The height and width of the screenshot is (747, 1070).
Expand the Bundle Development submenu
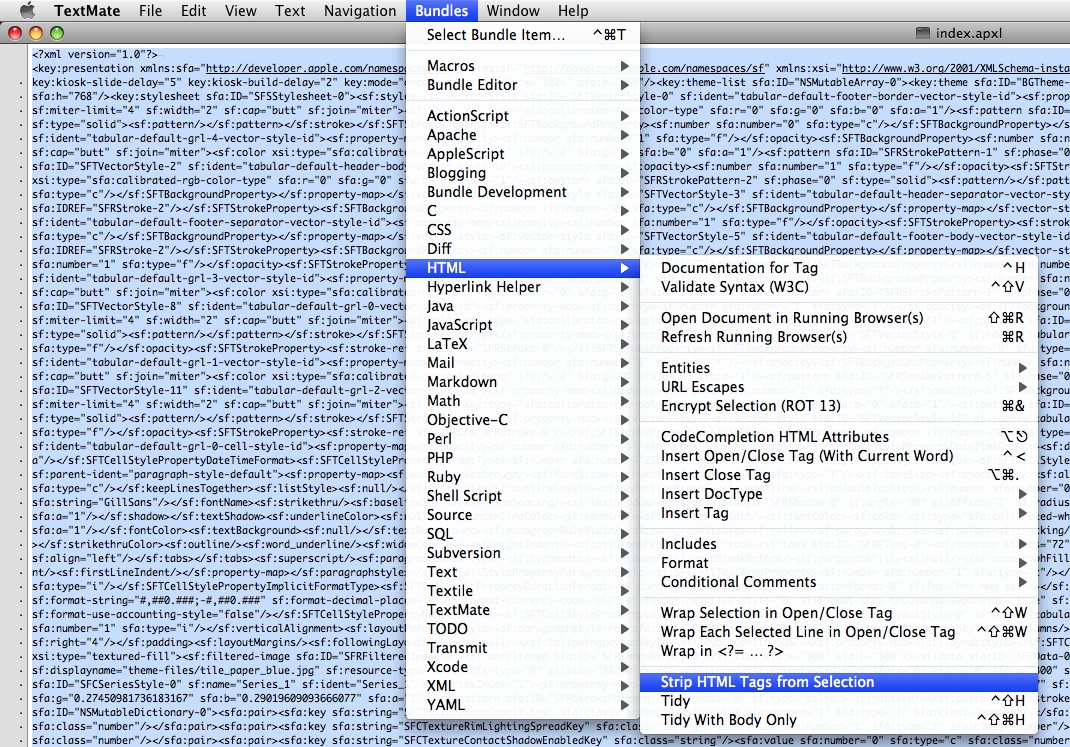523,192
